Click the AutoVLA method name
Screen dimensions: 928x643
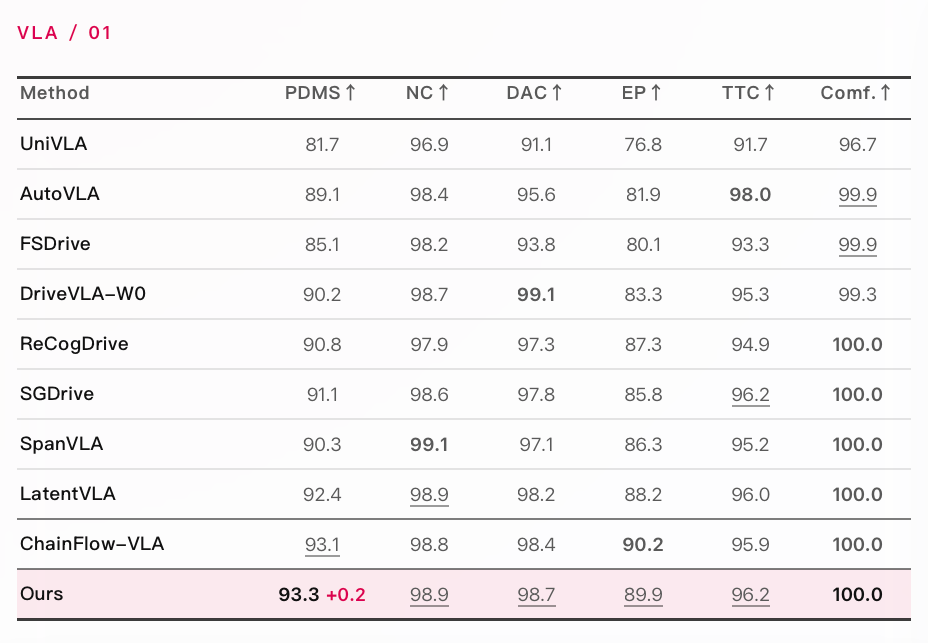click(60, 194)
